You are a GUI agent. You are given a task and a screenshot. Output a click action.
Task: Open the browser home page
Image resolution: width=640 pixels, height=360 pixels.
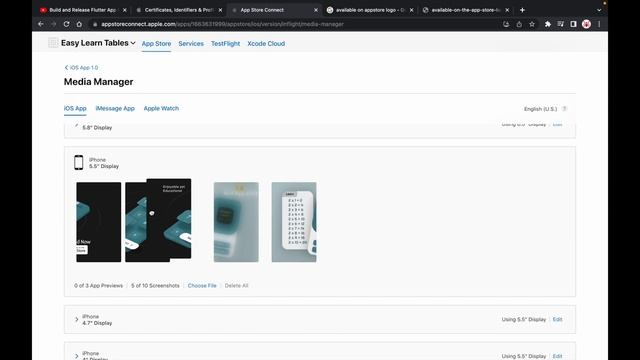[79, 24]
